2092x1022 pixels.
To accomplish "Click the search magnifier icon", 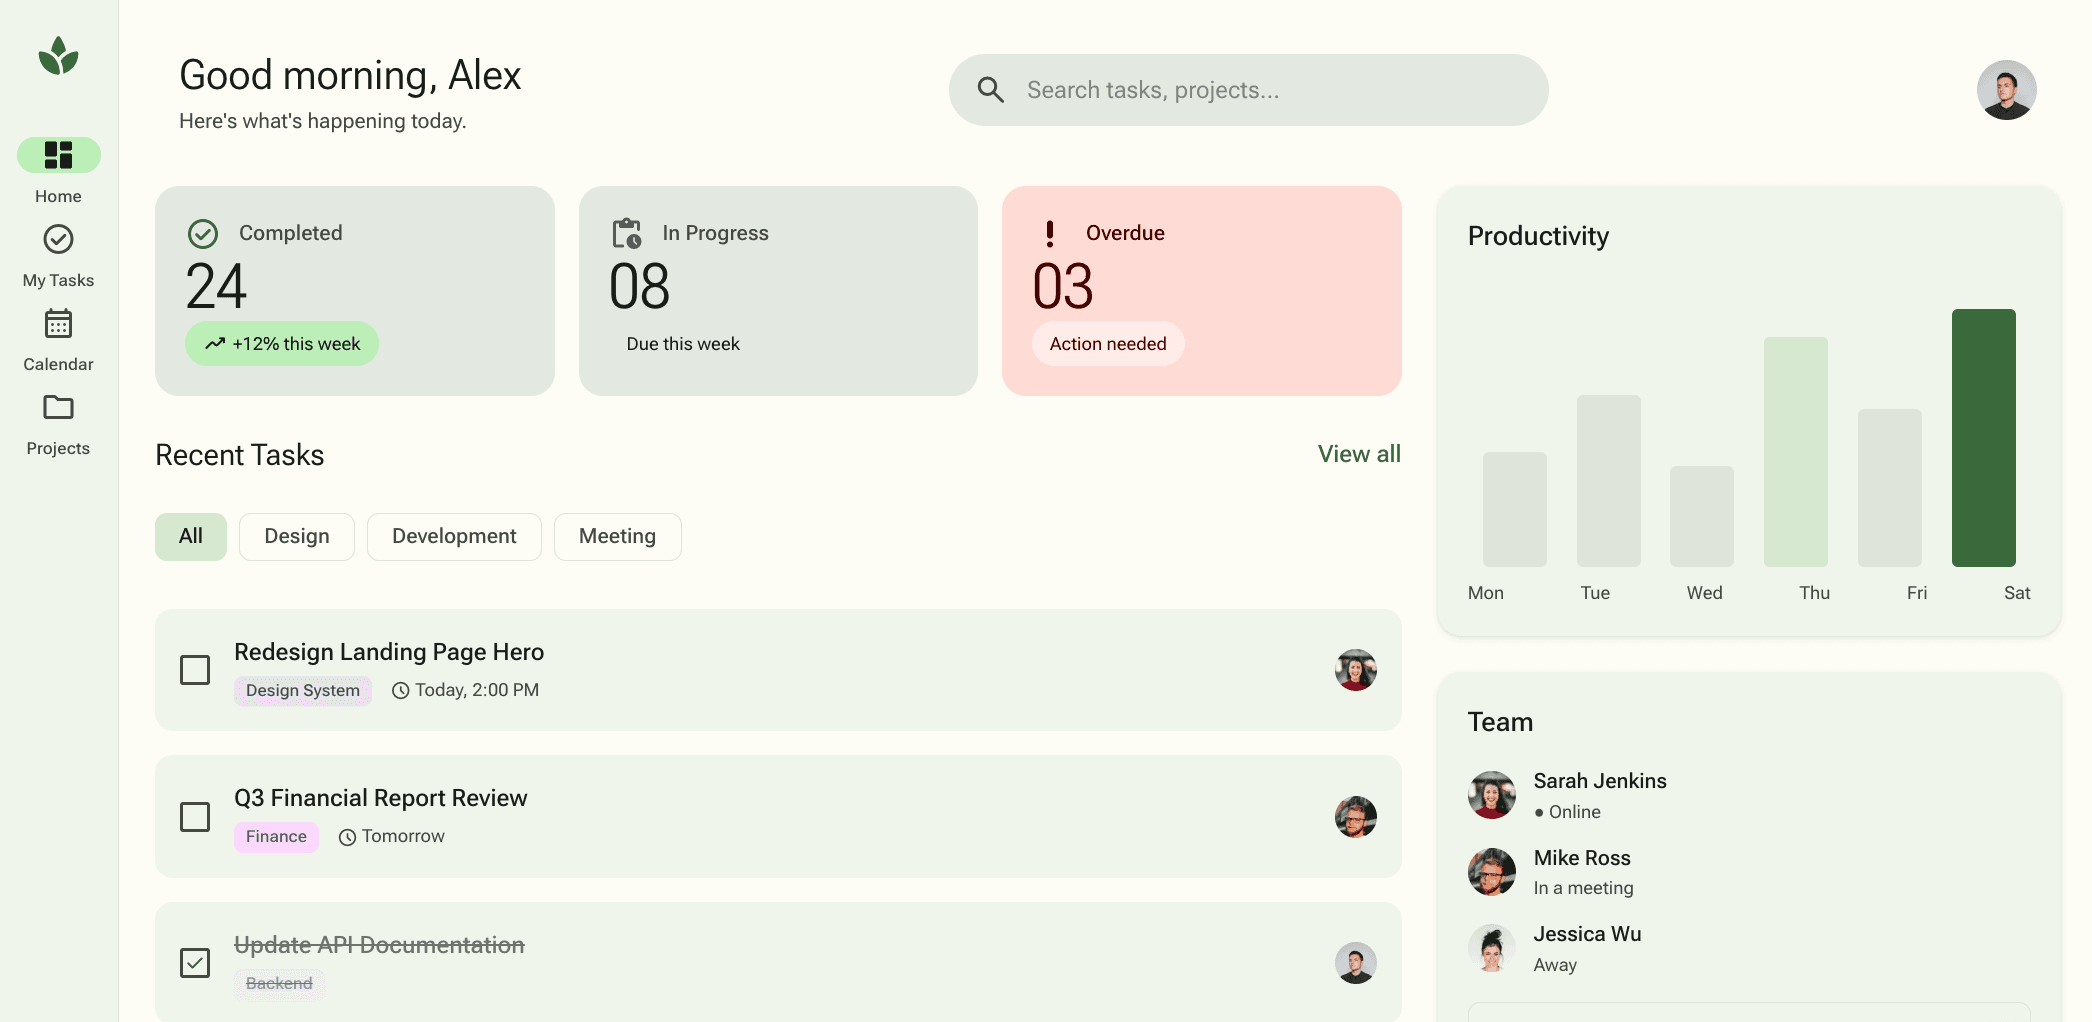I will [x=991, y=89].
